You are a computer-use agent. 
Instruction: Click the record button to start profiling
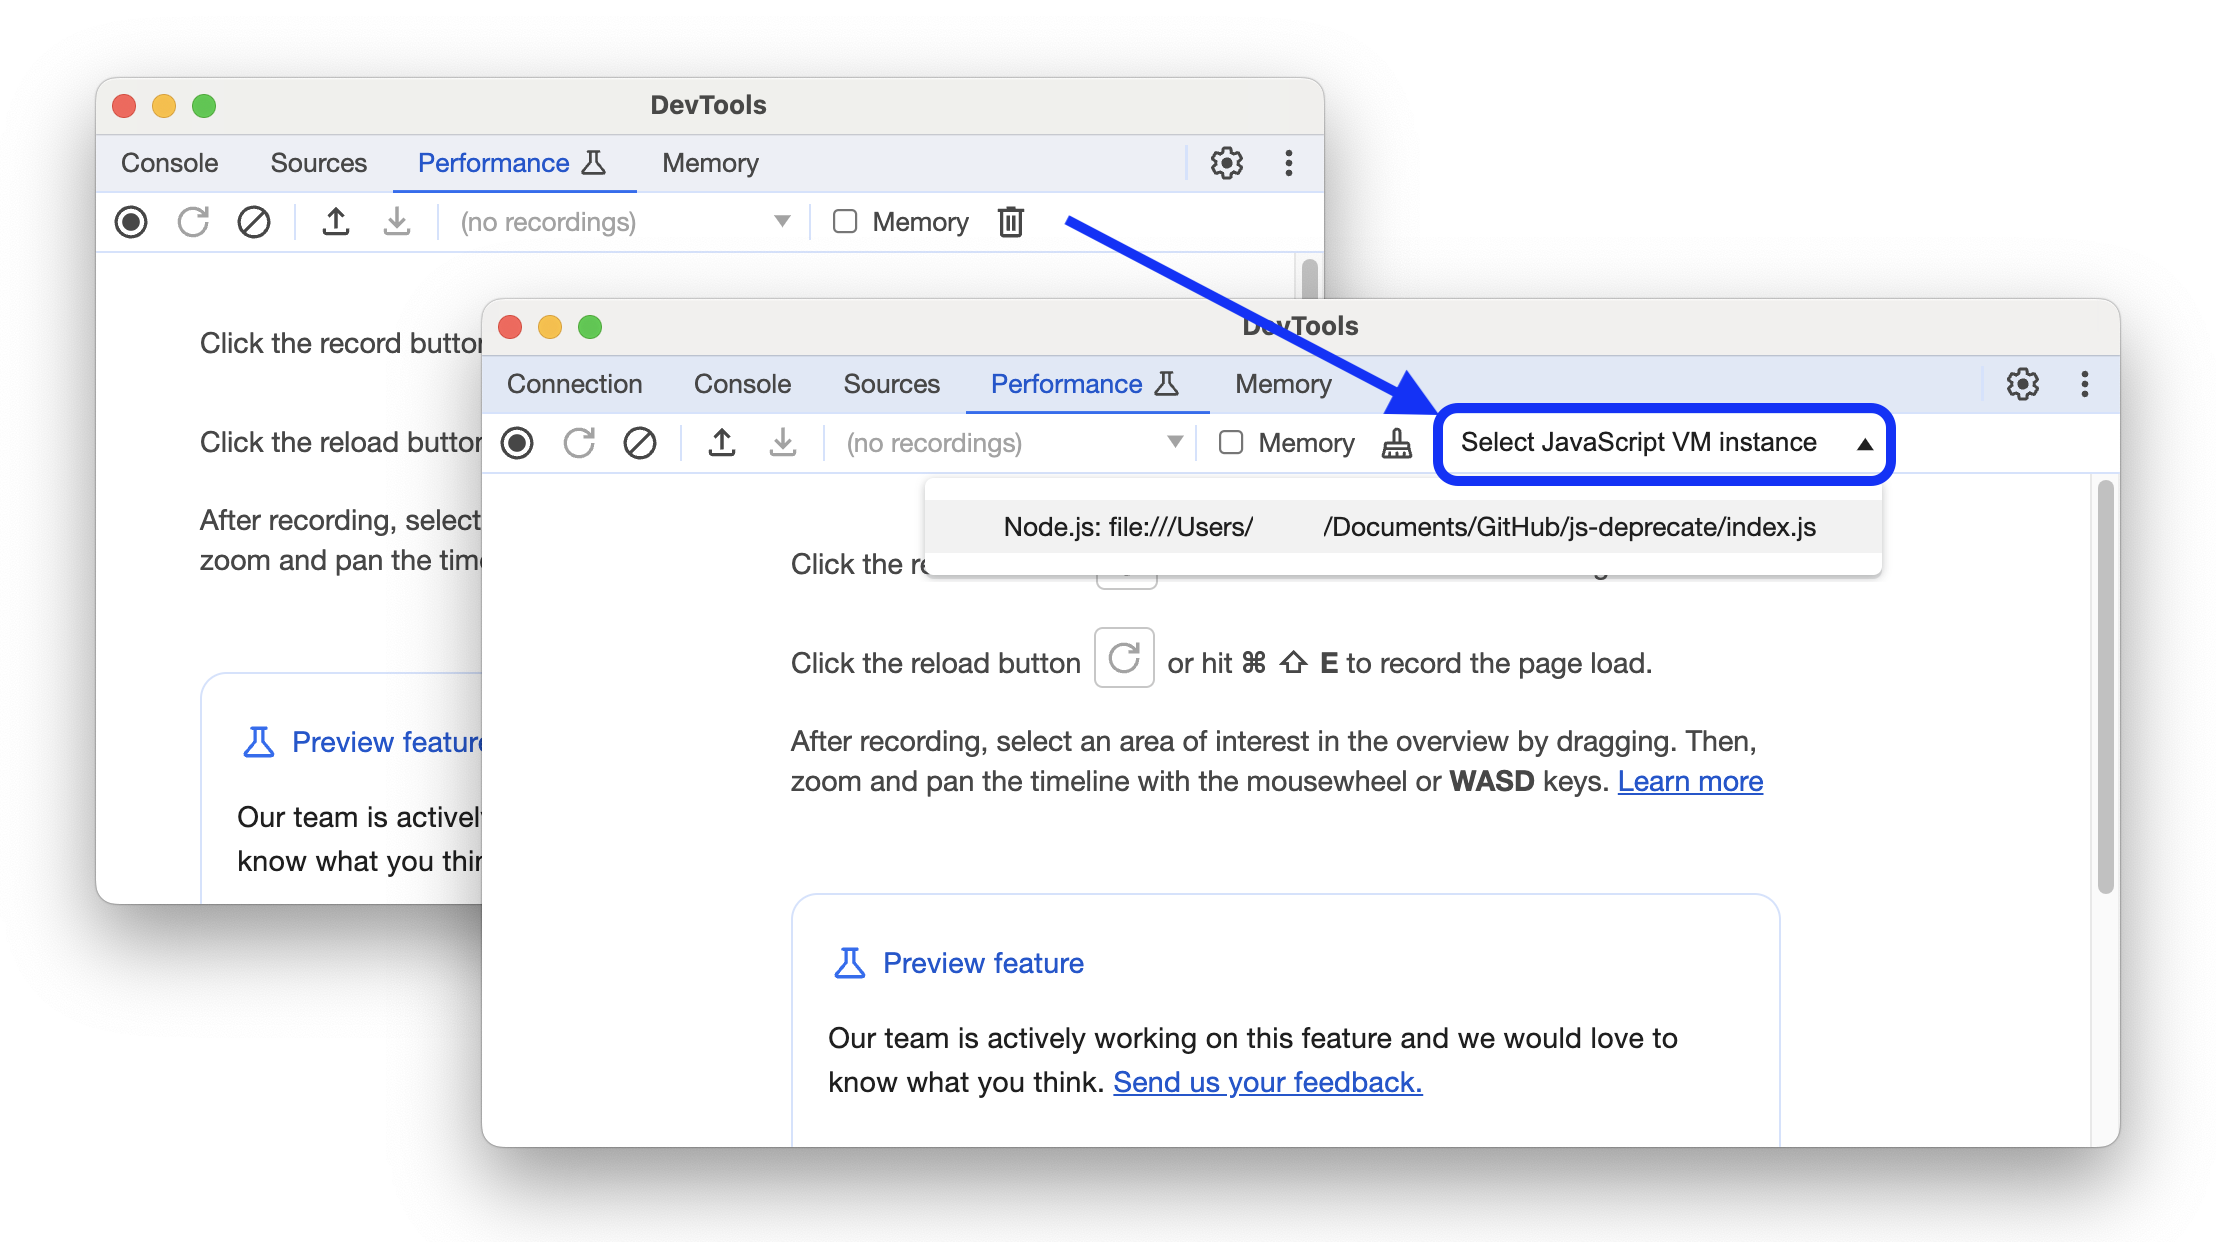[518, 445]
